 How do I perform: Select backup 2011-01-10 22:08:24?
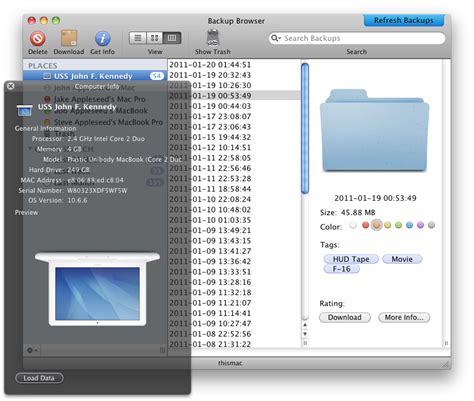point(210,199)
